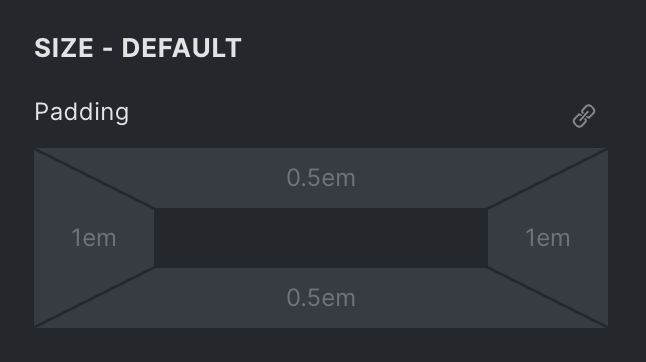646x362 pixels.
Task: Click the bottom trapezoid of padding box
Action: [x=321, y=298]
